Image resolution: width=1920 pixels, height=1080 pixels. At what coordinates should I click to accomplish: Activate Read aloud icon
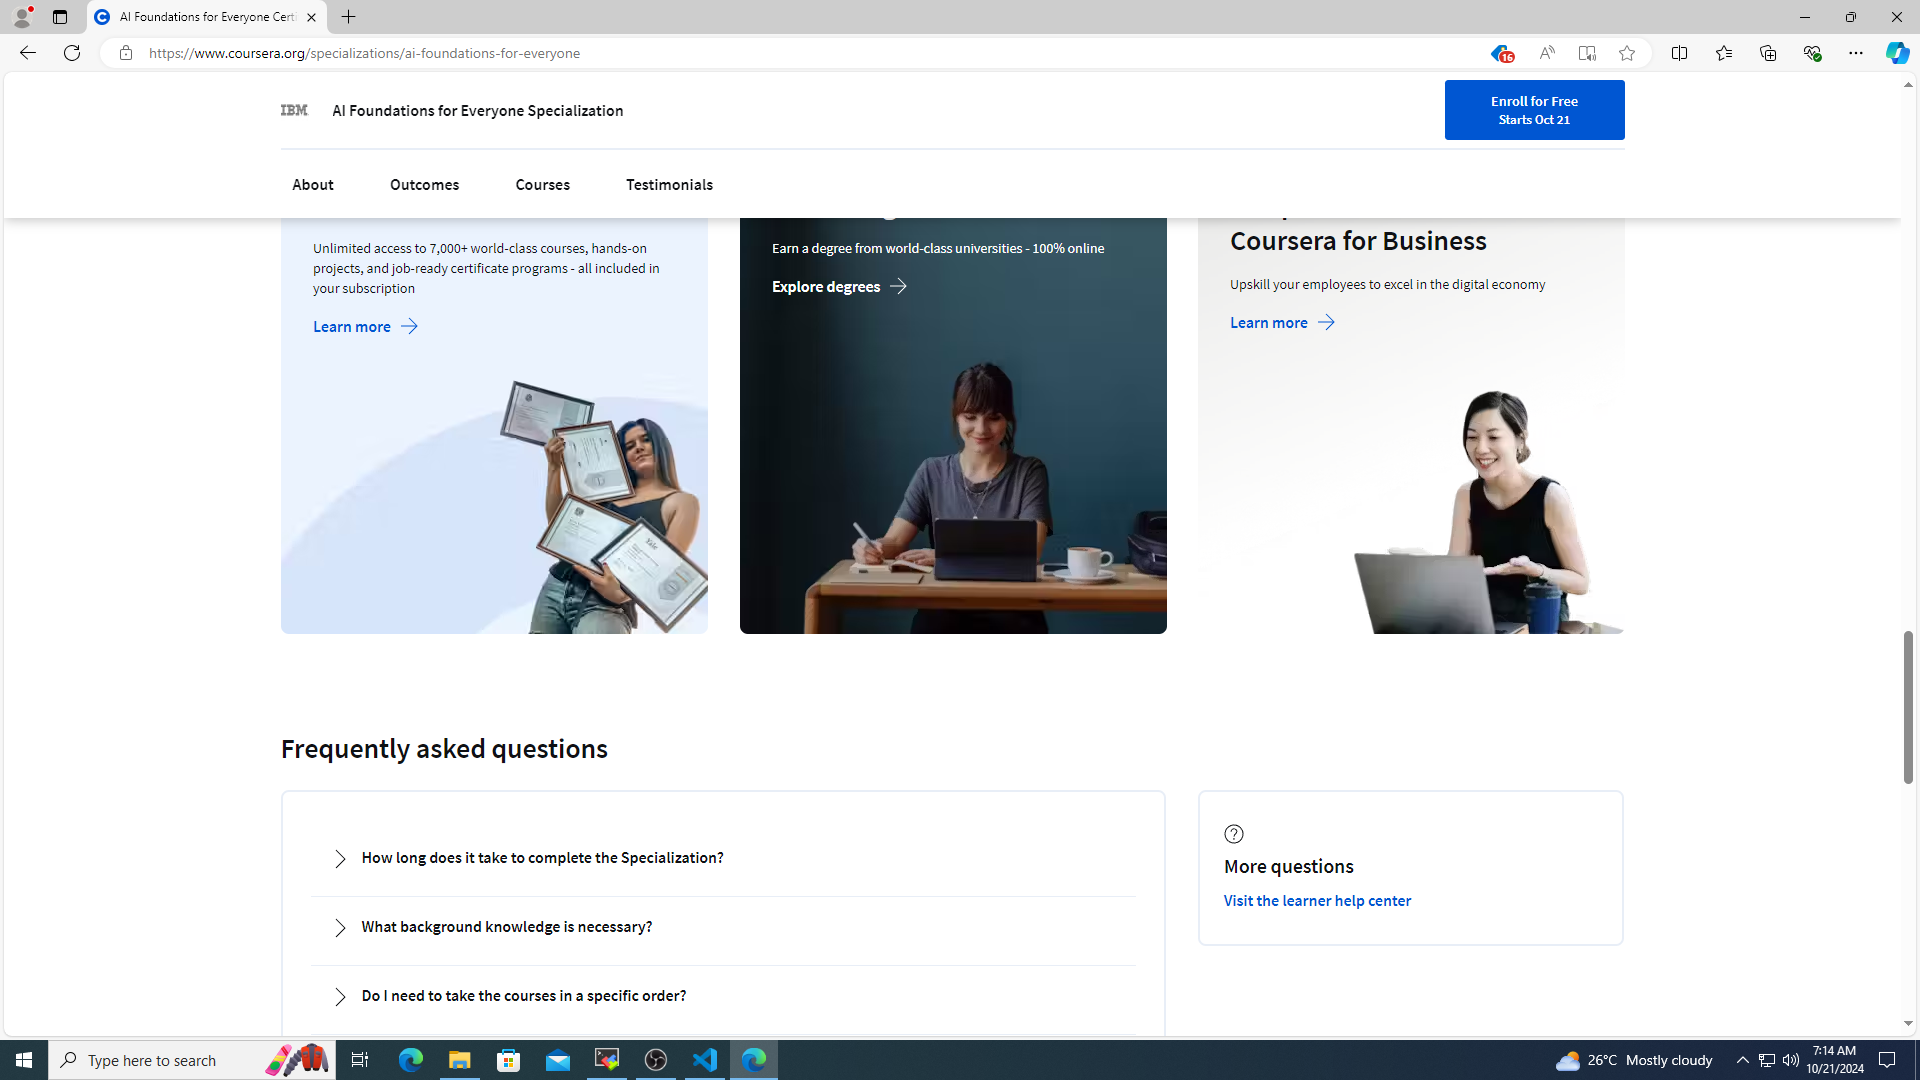click(1546, 53)
